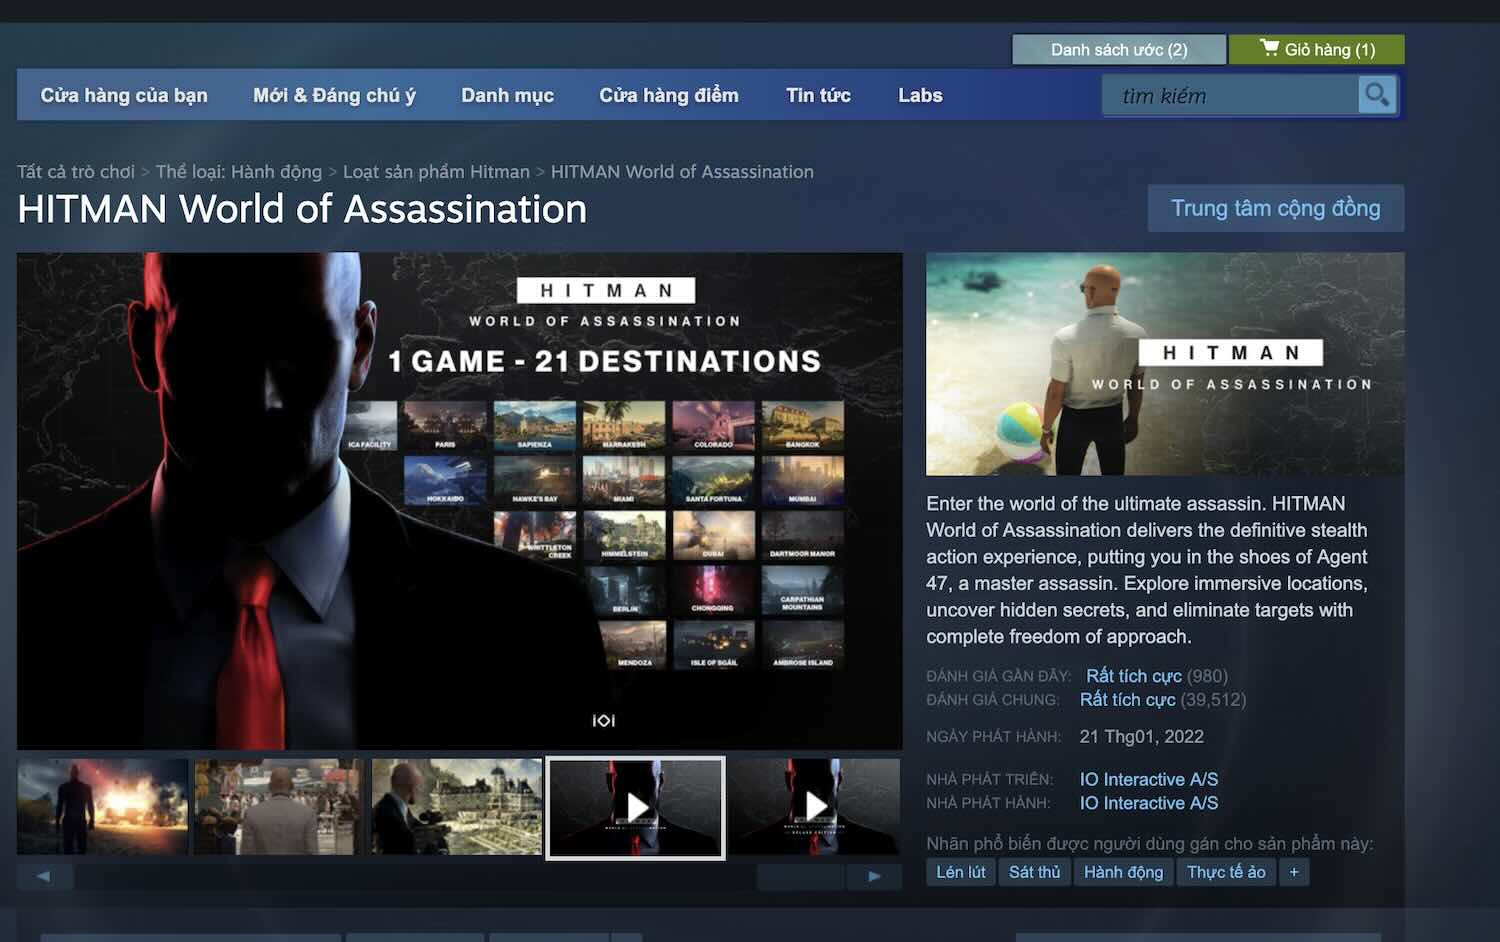Go to Cửa hàng điểm tab
The image size is (1500, 942).
click(x=669, y=95)
